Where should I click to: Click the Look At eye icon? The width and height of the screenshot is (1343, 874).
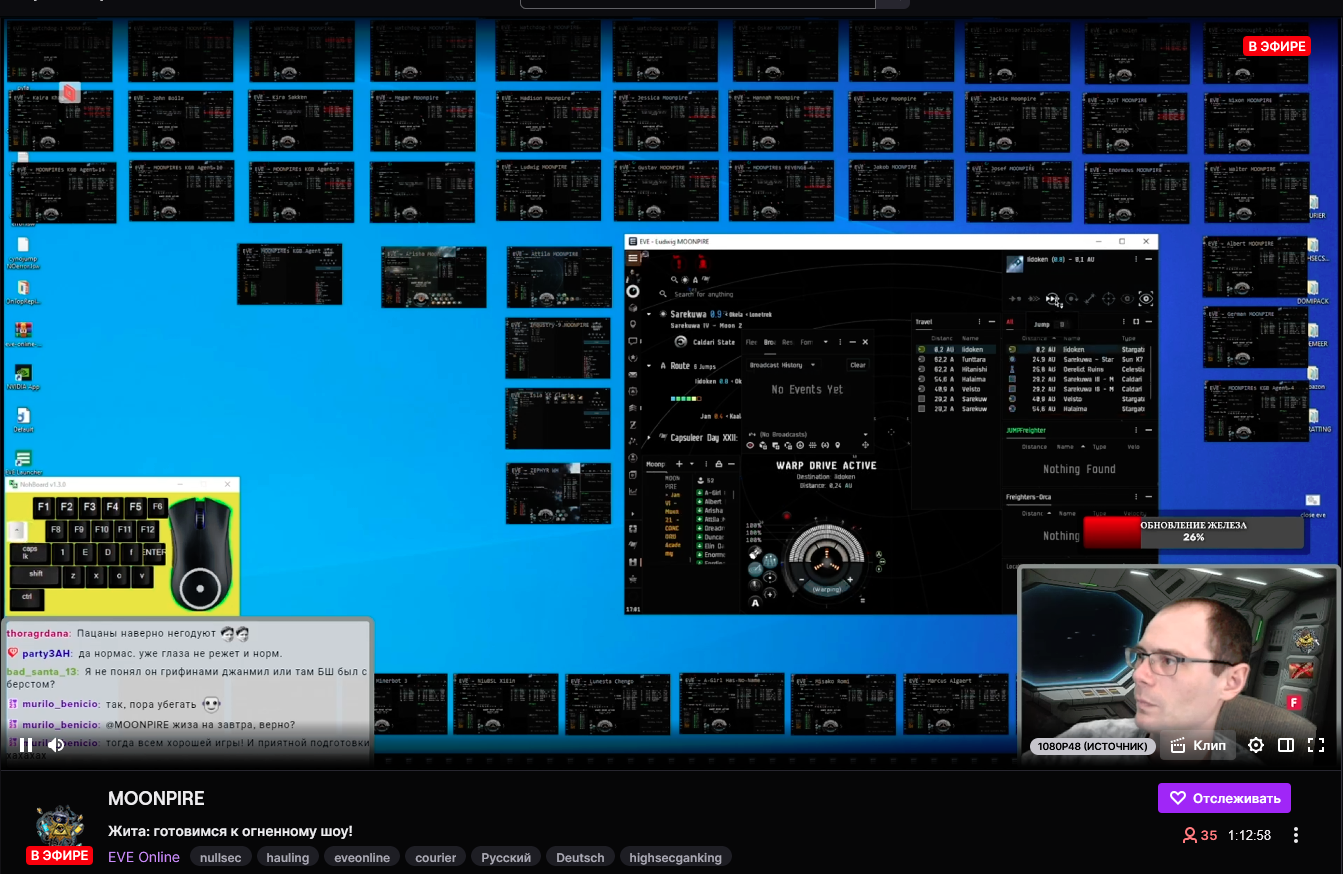coord(1127,299)
